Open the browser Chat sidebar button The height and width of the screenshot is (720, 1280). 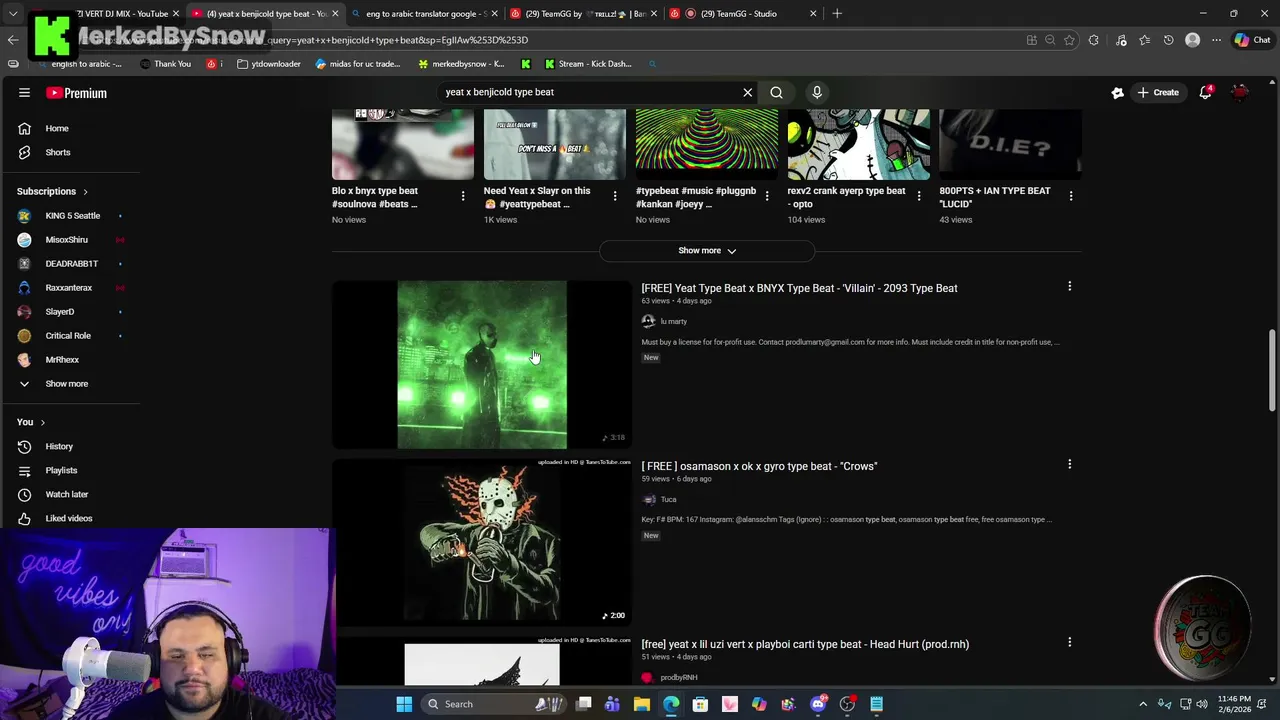(1252, 40)
